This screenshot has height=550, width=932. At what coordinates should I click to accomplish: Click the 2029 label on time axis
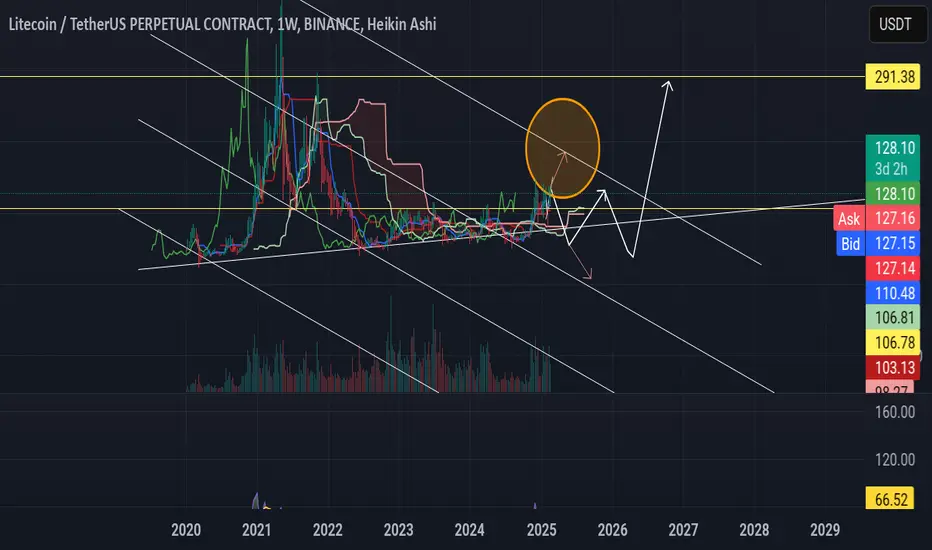pyautogui.click(x=825, y=530)
